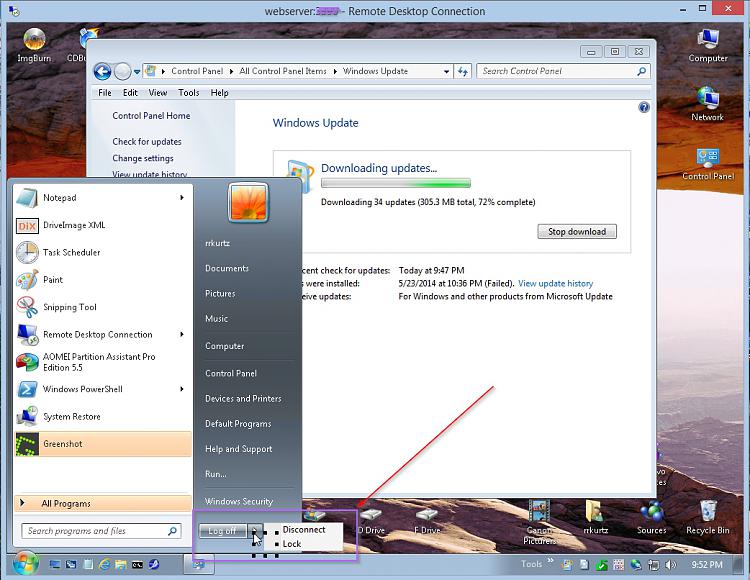The height and width of the screenshot is (580, 750).
Task: Open the Canon Pictures desktop icon
Action: click(x=539, y=522)
